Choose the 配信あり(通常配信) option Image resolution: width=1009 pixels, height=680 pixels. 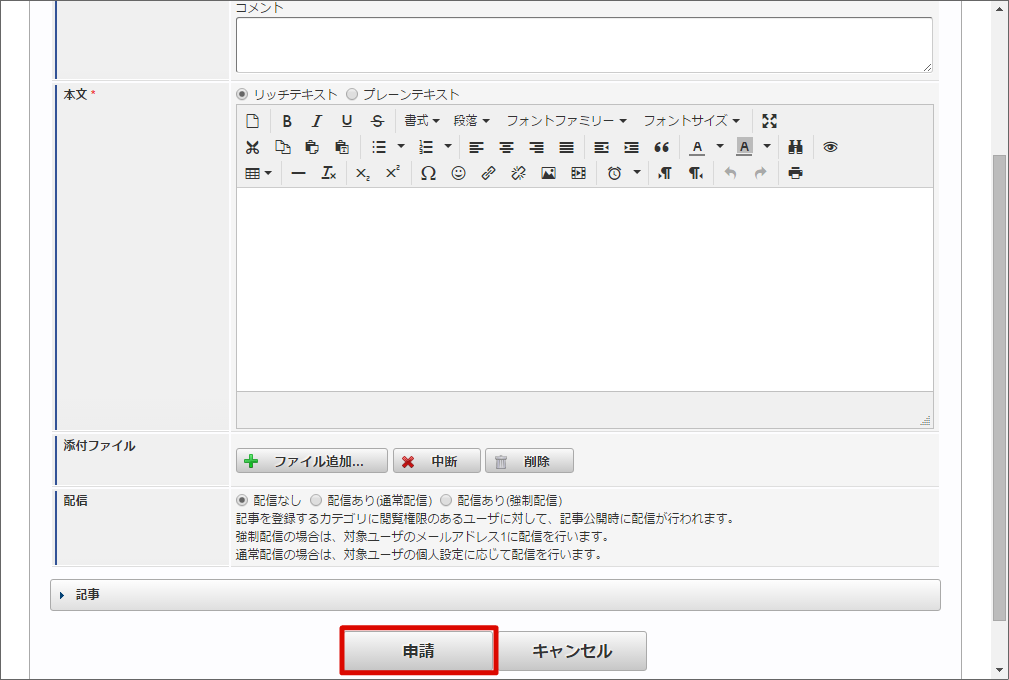[x=317, y=500]
